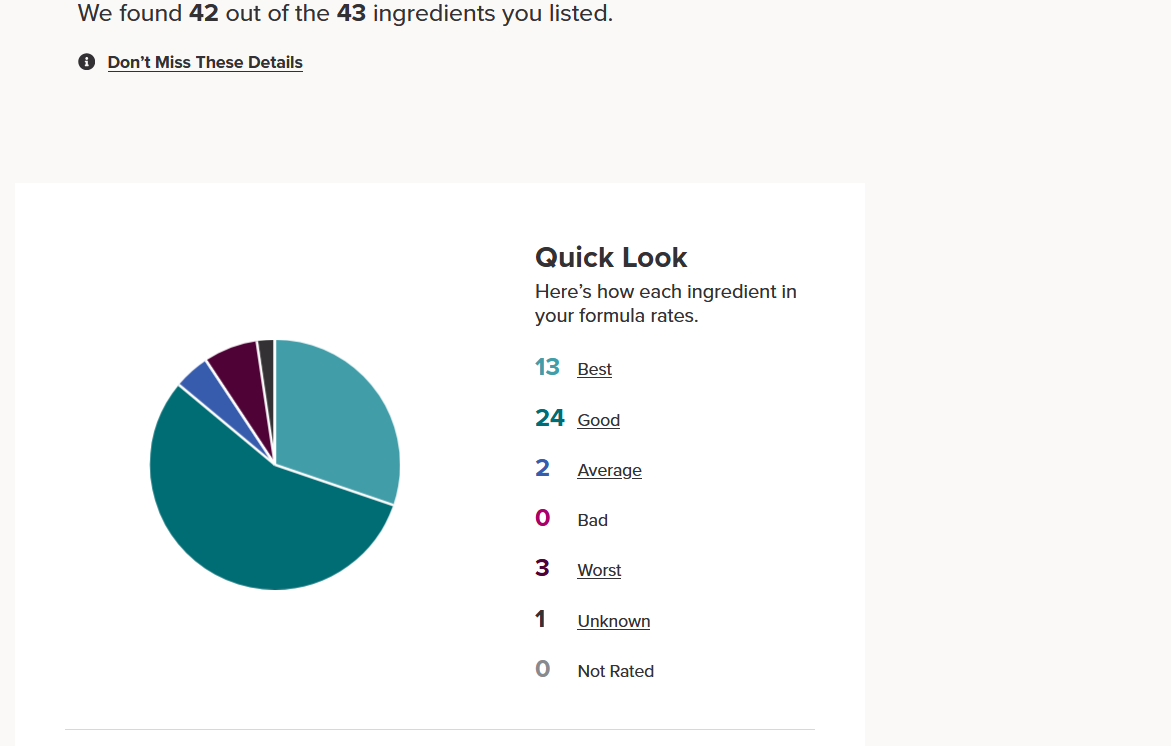Screen dimensions: 1171x746
Task: View the Worst rated ingredients link
Action: click(x=599, y=570)
